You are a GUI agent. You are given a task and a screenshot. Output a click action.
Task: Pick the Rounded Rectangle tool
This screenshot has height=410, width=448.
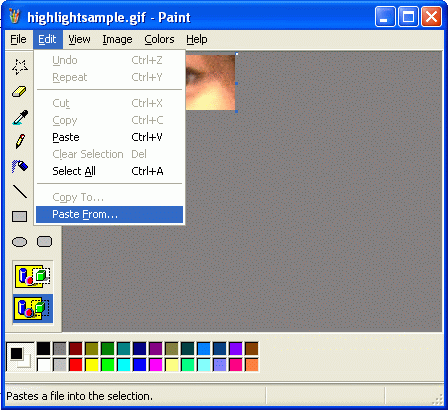pos(44,241)
